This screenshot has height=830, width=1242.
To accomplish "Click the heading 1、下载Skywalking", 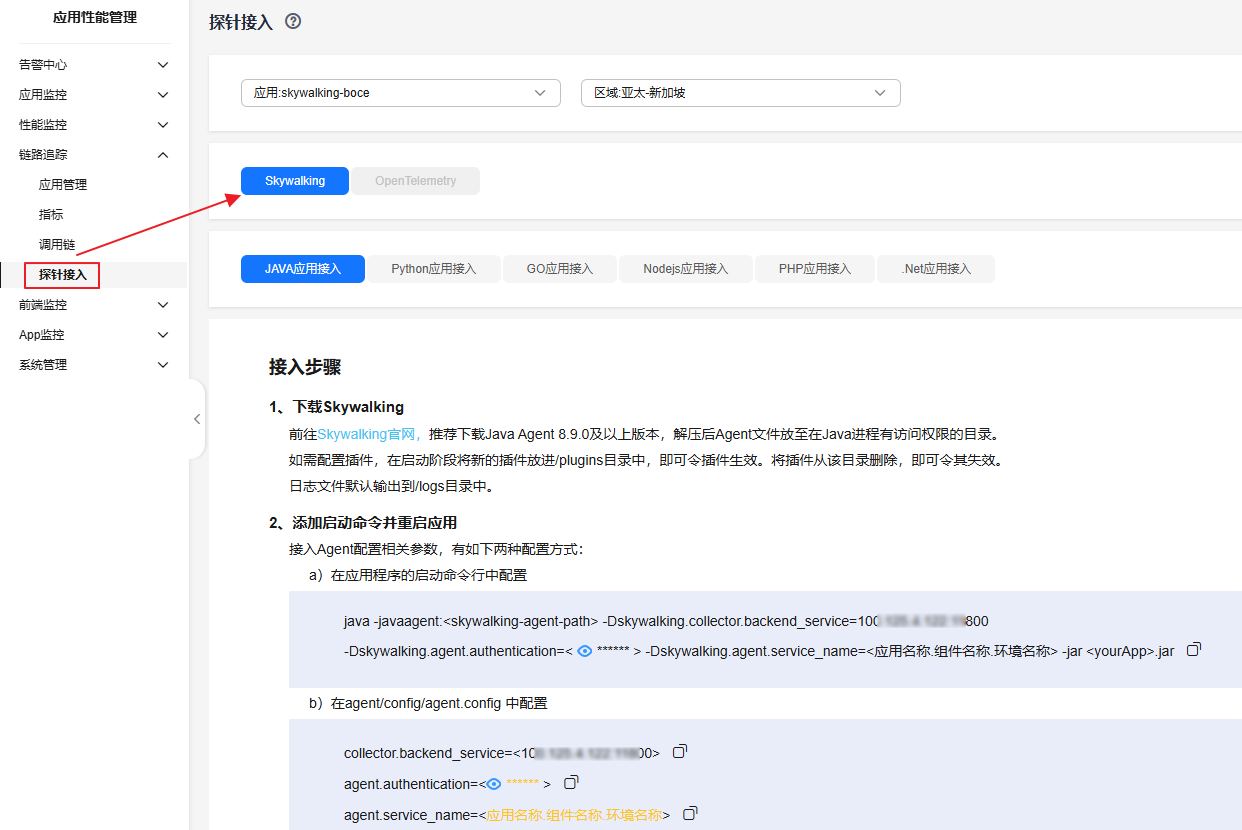I will point(336,407).
